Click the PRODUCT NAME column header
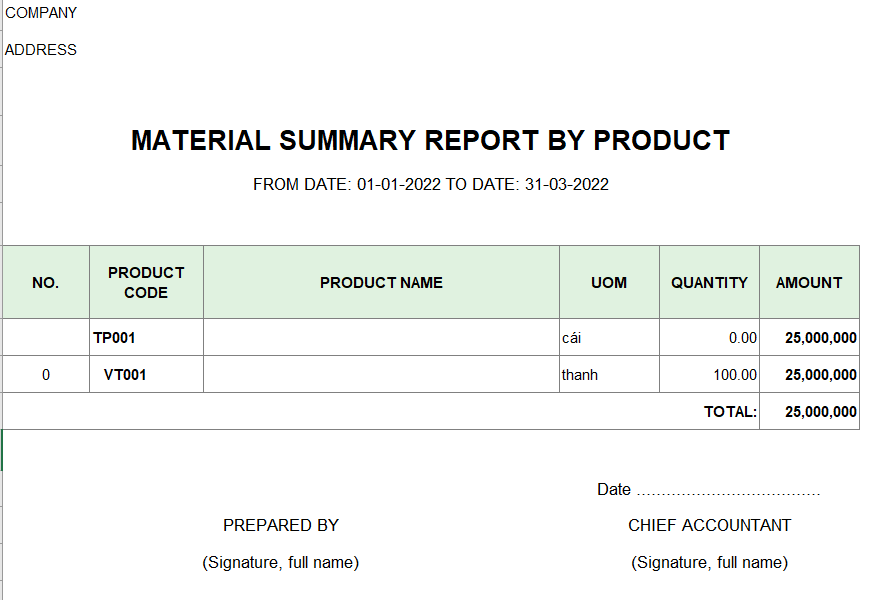This screenshot has width=877, height=600. tap(381, 282)
